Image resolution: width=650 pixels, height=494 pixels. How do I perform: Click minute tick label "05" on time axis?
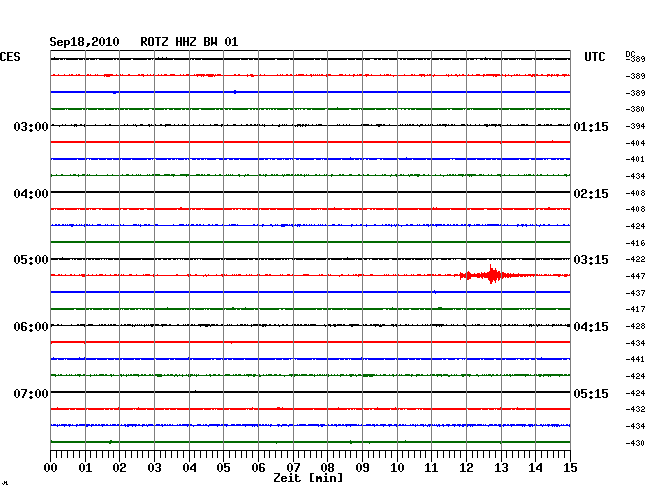223,468
